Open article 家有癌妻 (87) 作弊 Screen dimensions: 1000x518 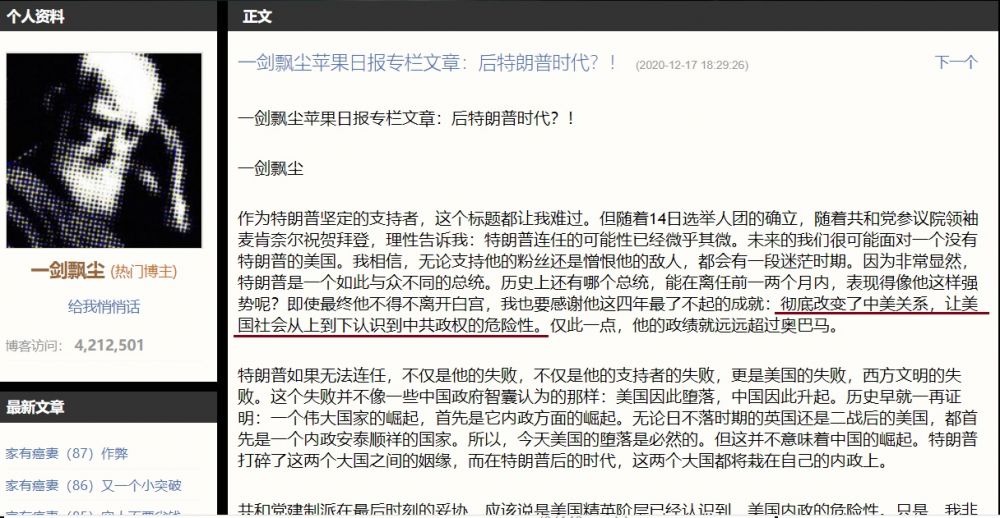click(67, 454)
